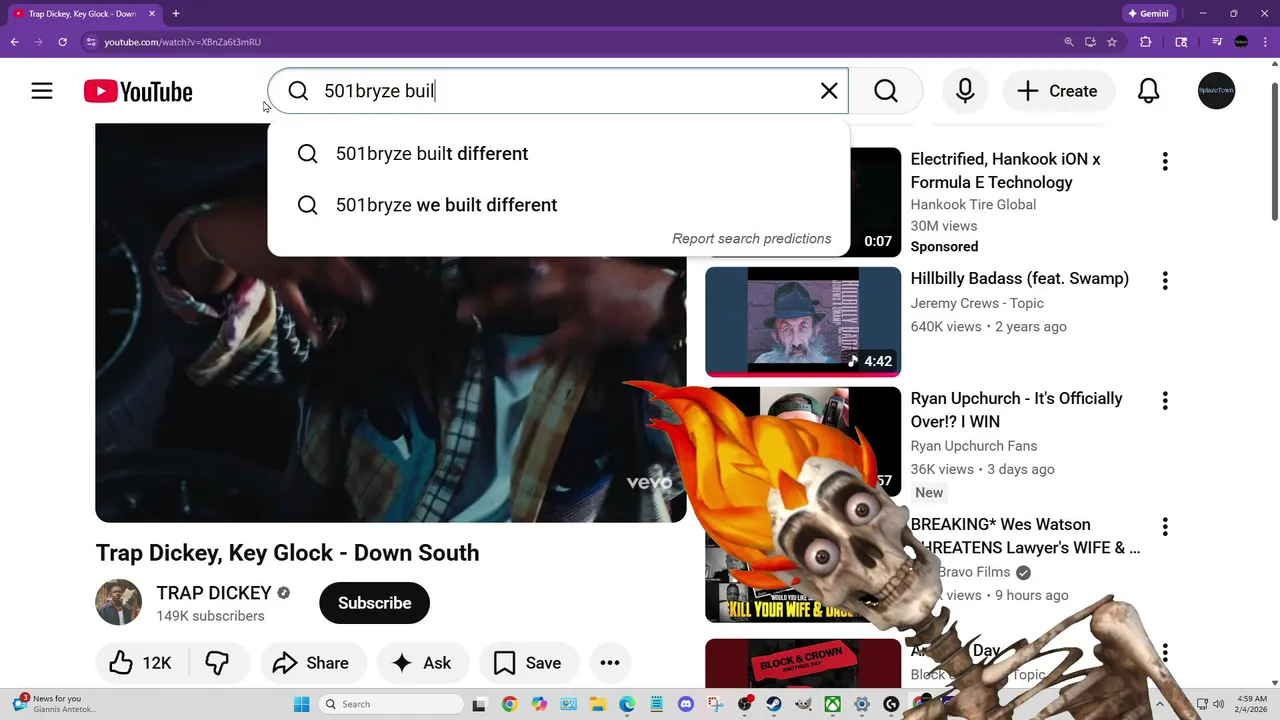
Task: Open Chrome profile avatar
Action: pos(1241,42)
